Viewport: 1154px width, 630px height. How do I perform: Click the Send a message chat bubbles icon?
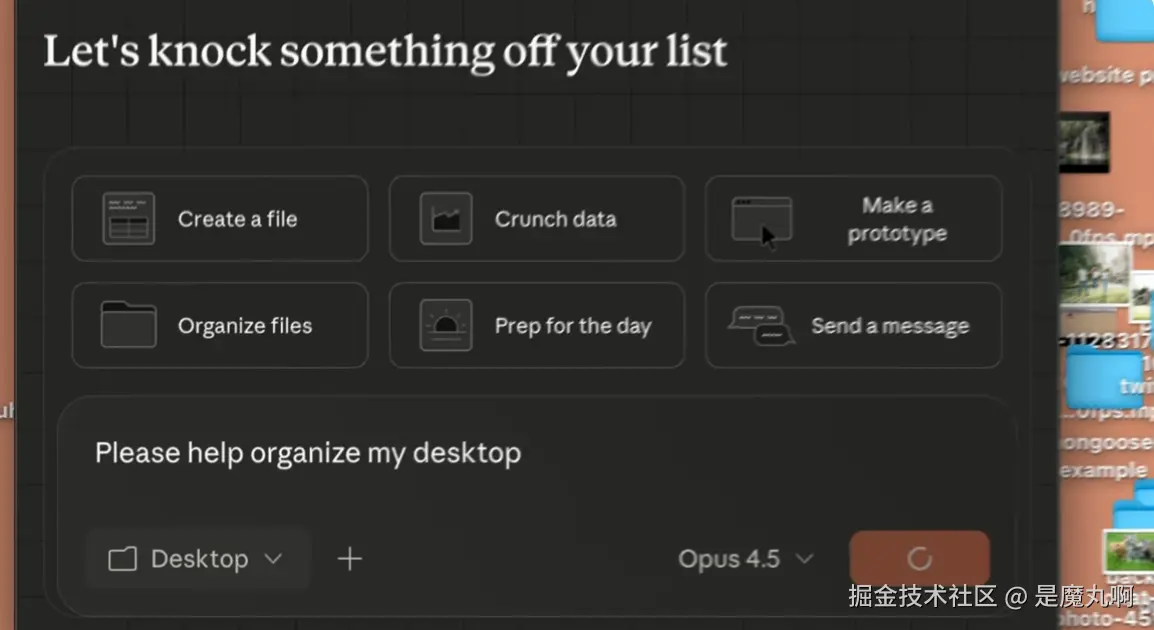pos(761,326)
